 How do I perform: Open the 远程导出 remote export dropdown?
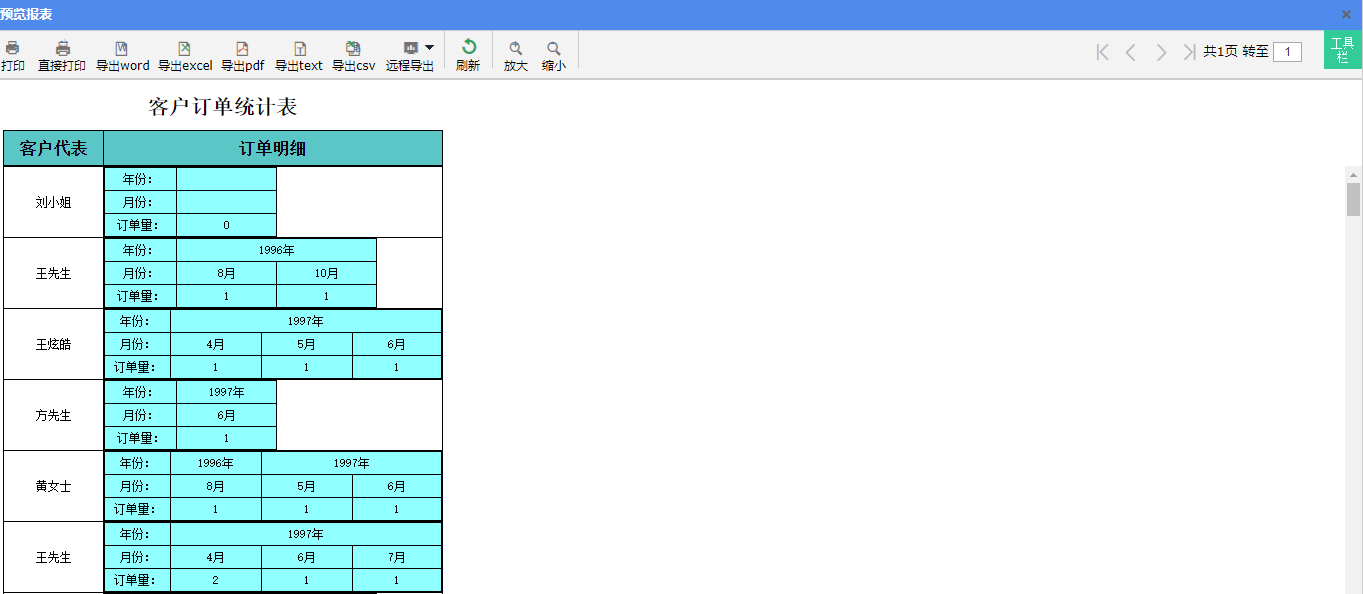[429, 47]
